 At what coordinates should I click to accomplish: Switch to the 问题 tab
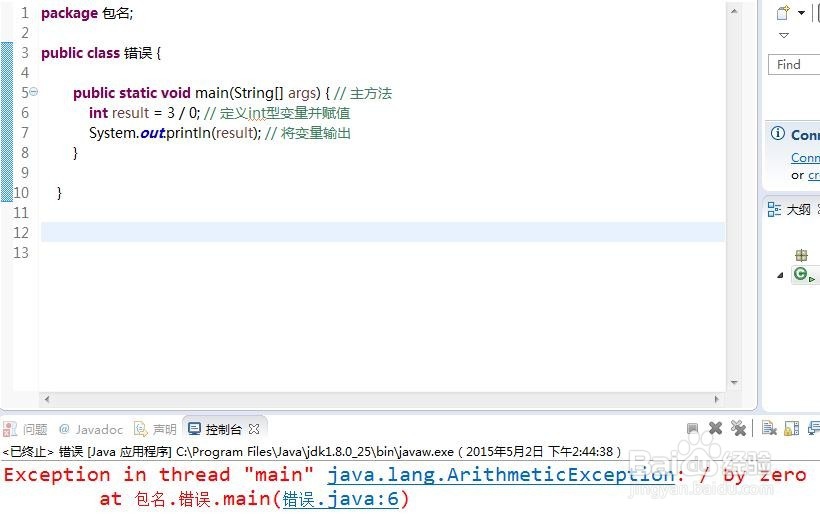(35, 430)
